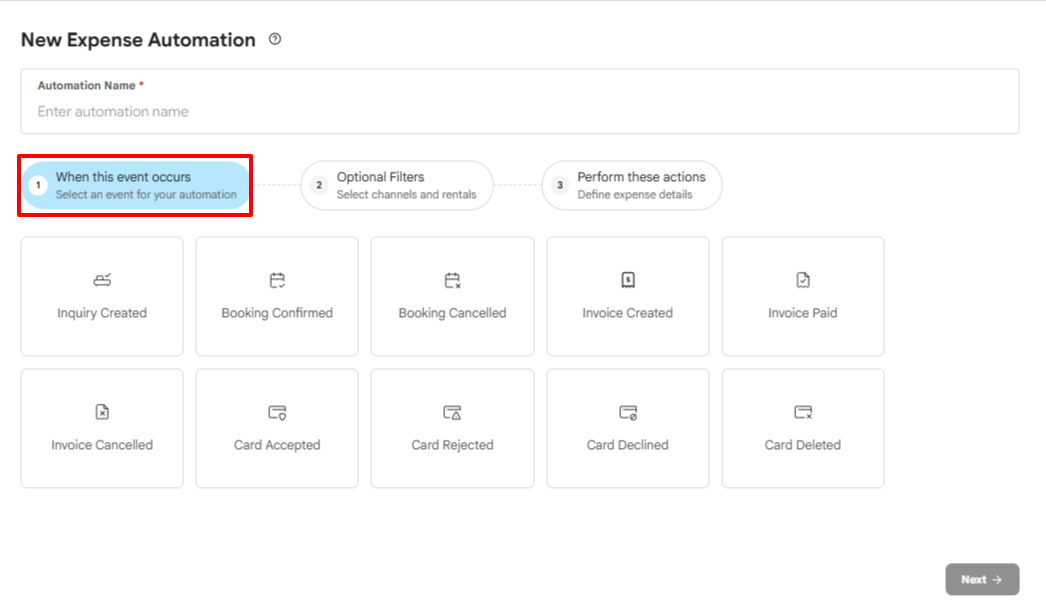This screenshot has width=1046, height=608.
Task: Choose the Booking Cancelled label
Action: tap(452, 313)
